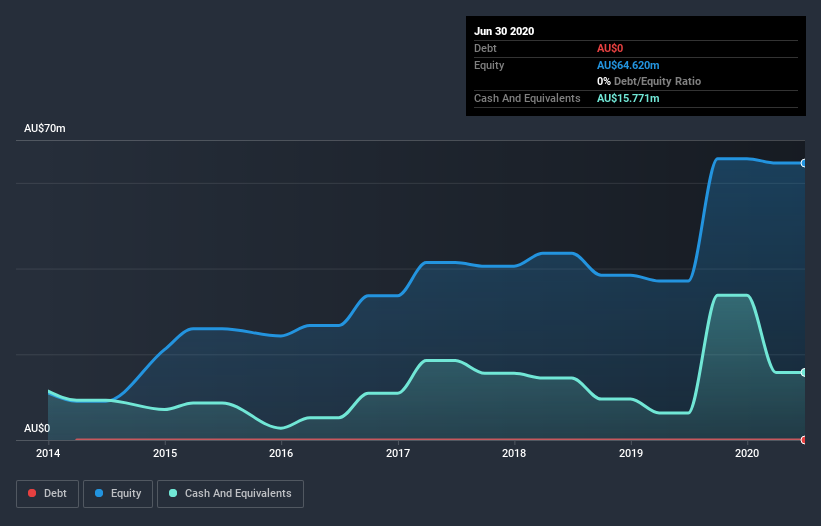Click the blue Equity legend dot
The height and width of the screenshot is (526, 821).
pyautogui.click(x=99, y=493)
